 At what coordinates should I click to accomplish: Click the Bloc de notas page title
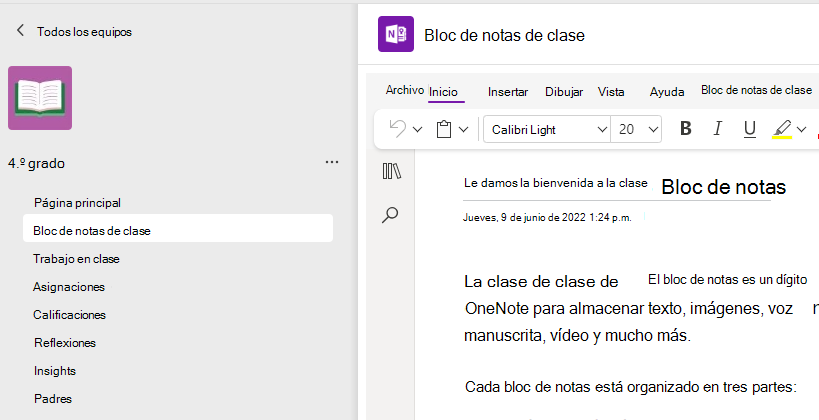[x=723, y=187]
